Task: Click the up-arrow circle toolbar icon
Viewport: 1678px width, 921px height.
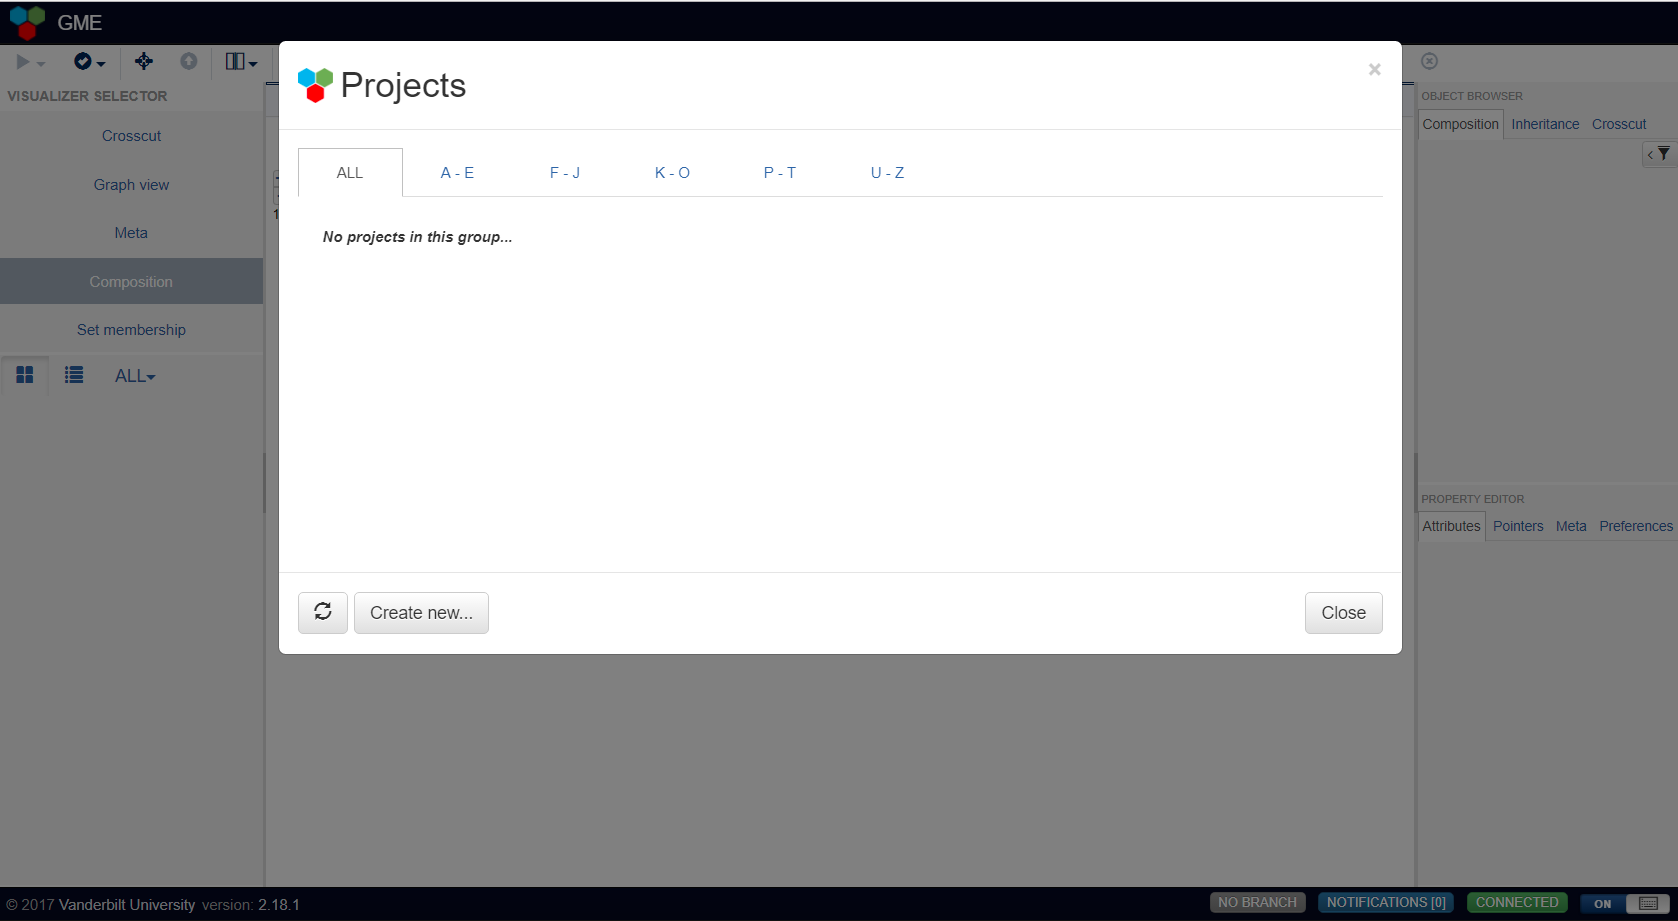Action: click(188, 62)
